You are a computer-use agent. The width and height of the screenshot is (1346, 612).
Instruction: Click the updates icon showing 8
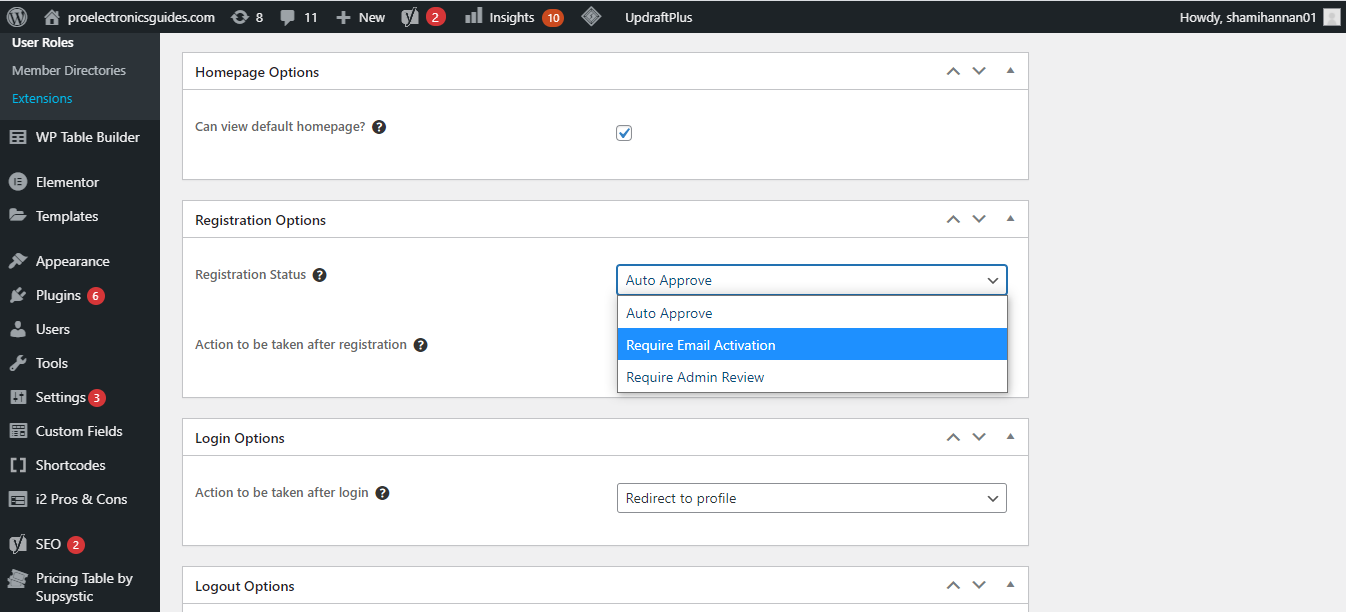coord(240,17)
